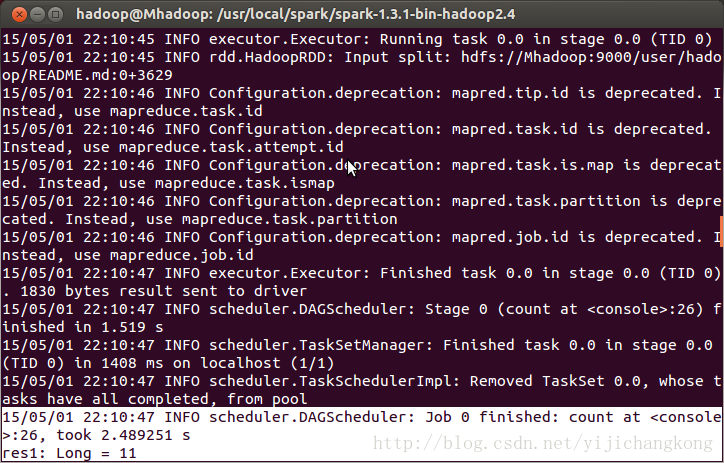
Task: Click the "mapreduce.task.ismap" text
Action: click(x=245, y=183)
